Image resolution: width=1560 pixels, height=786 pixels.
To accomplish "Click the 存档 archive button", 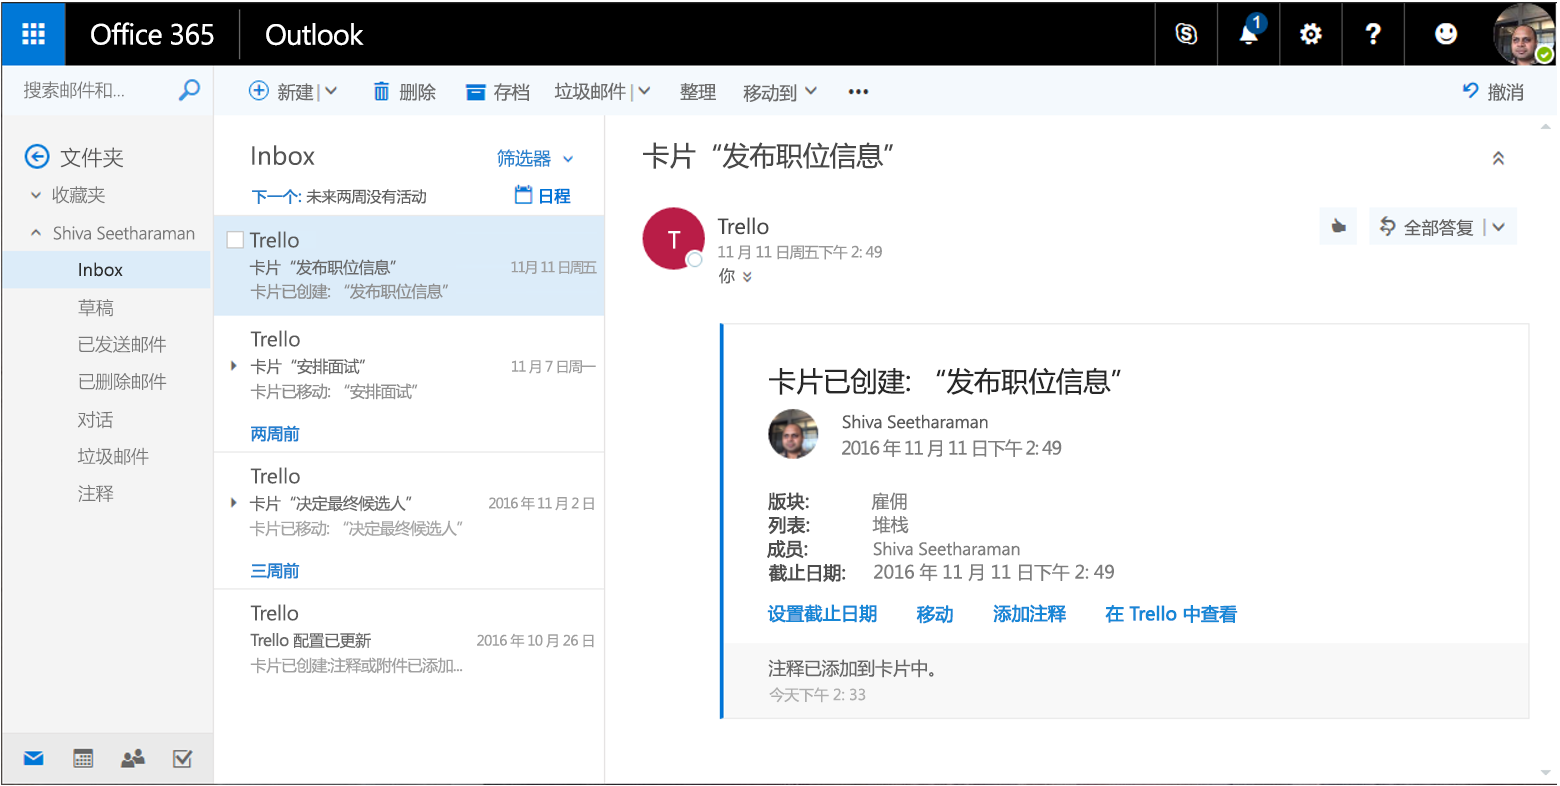I will 497,92.
